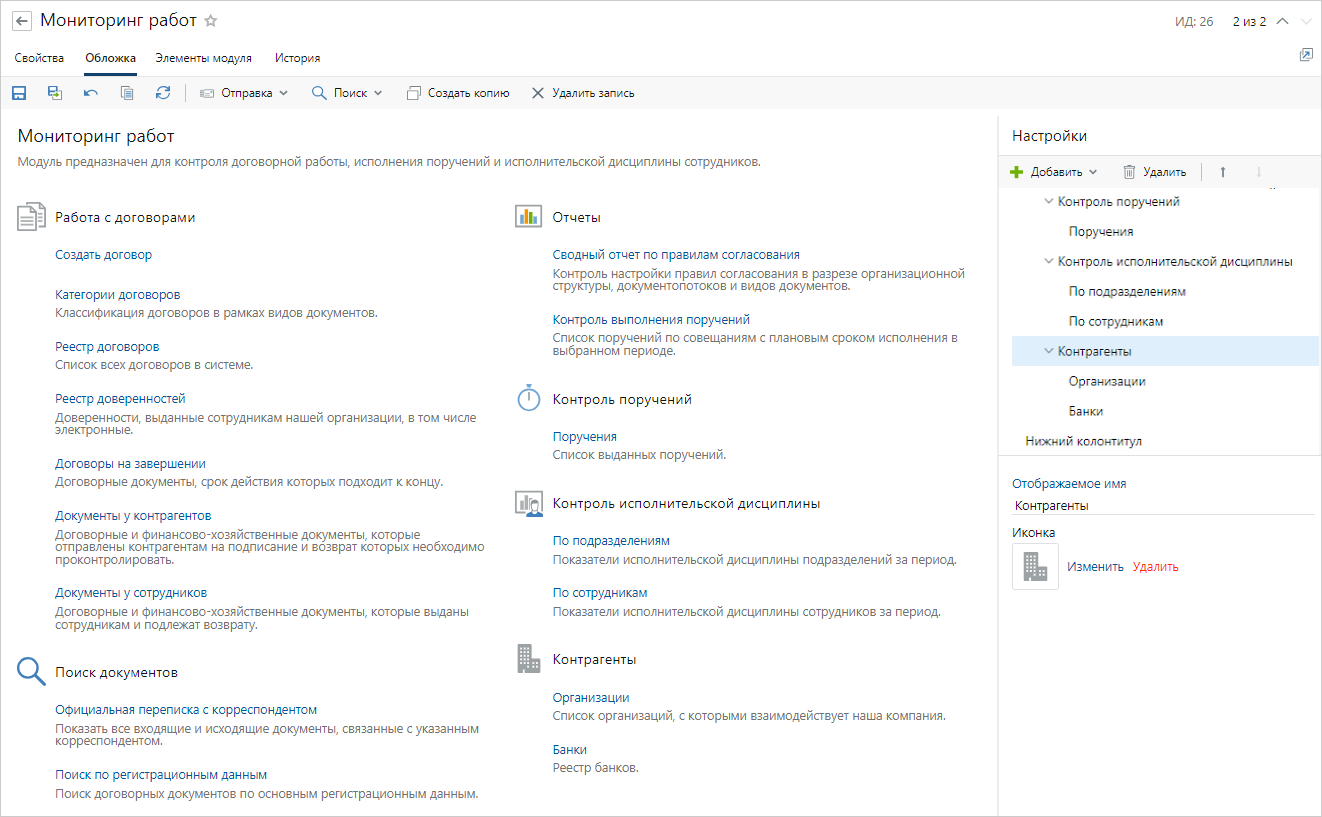Click Удалить запись button

click(x=582, y=93)
